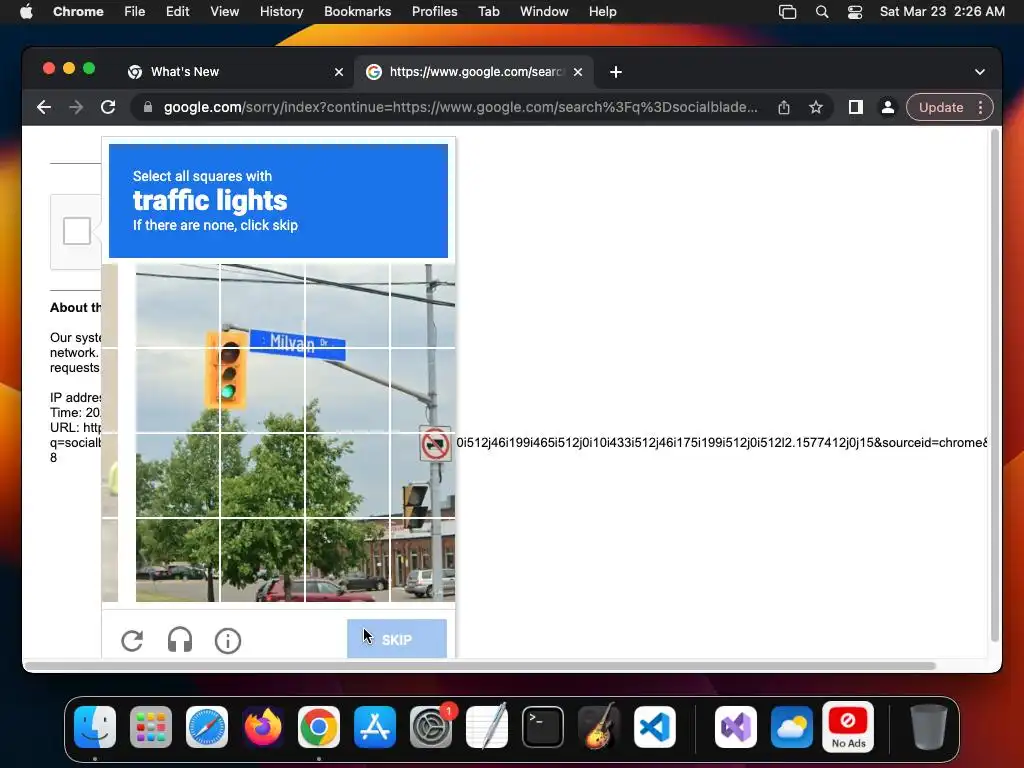Click the horizontal scrollbar at window bottom
This screenshot has width=1024, height=768.
[480, 666]
